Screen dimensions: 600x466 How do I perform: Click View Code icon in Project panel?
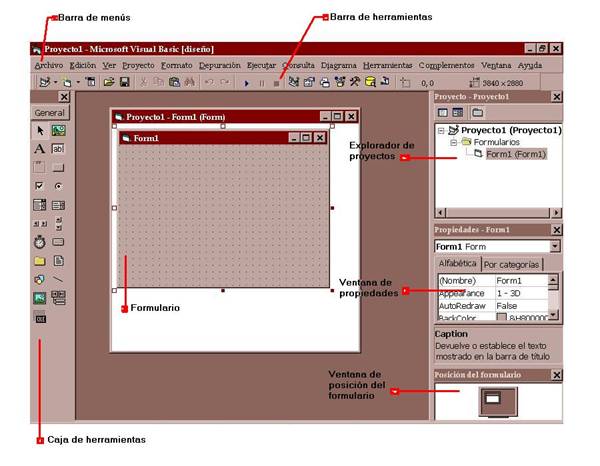click(x=443, y=112)
